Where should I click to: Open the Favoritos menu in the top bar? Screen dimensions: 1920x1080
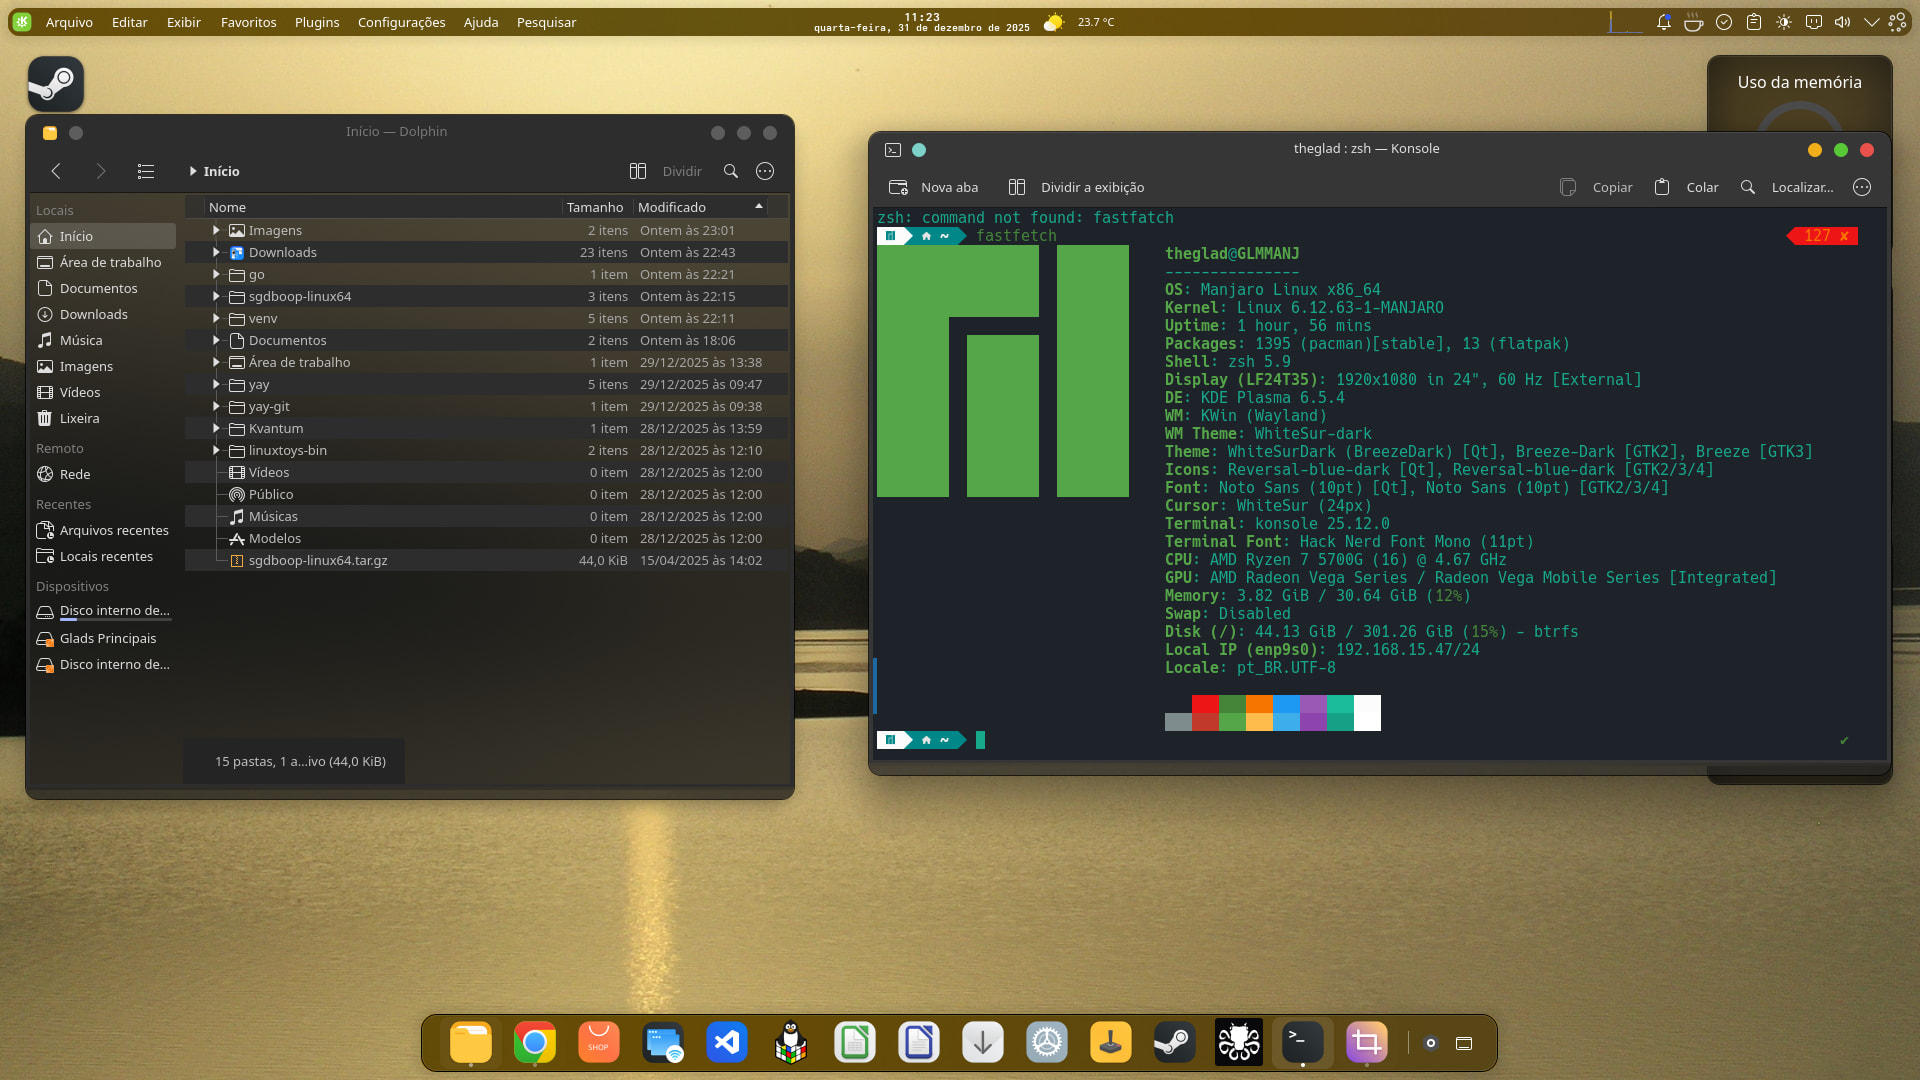point(248,22)
